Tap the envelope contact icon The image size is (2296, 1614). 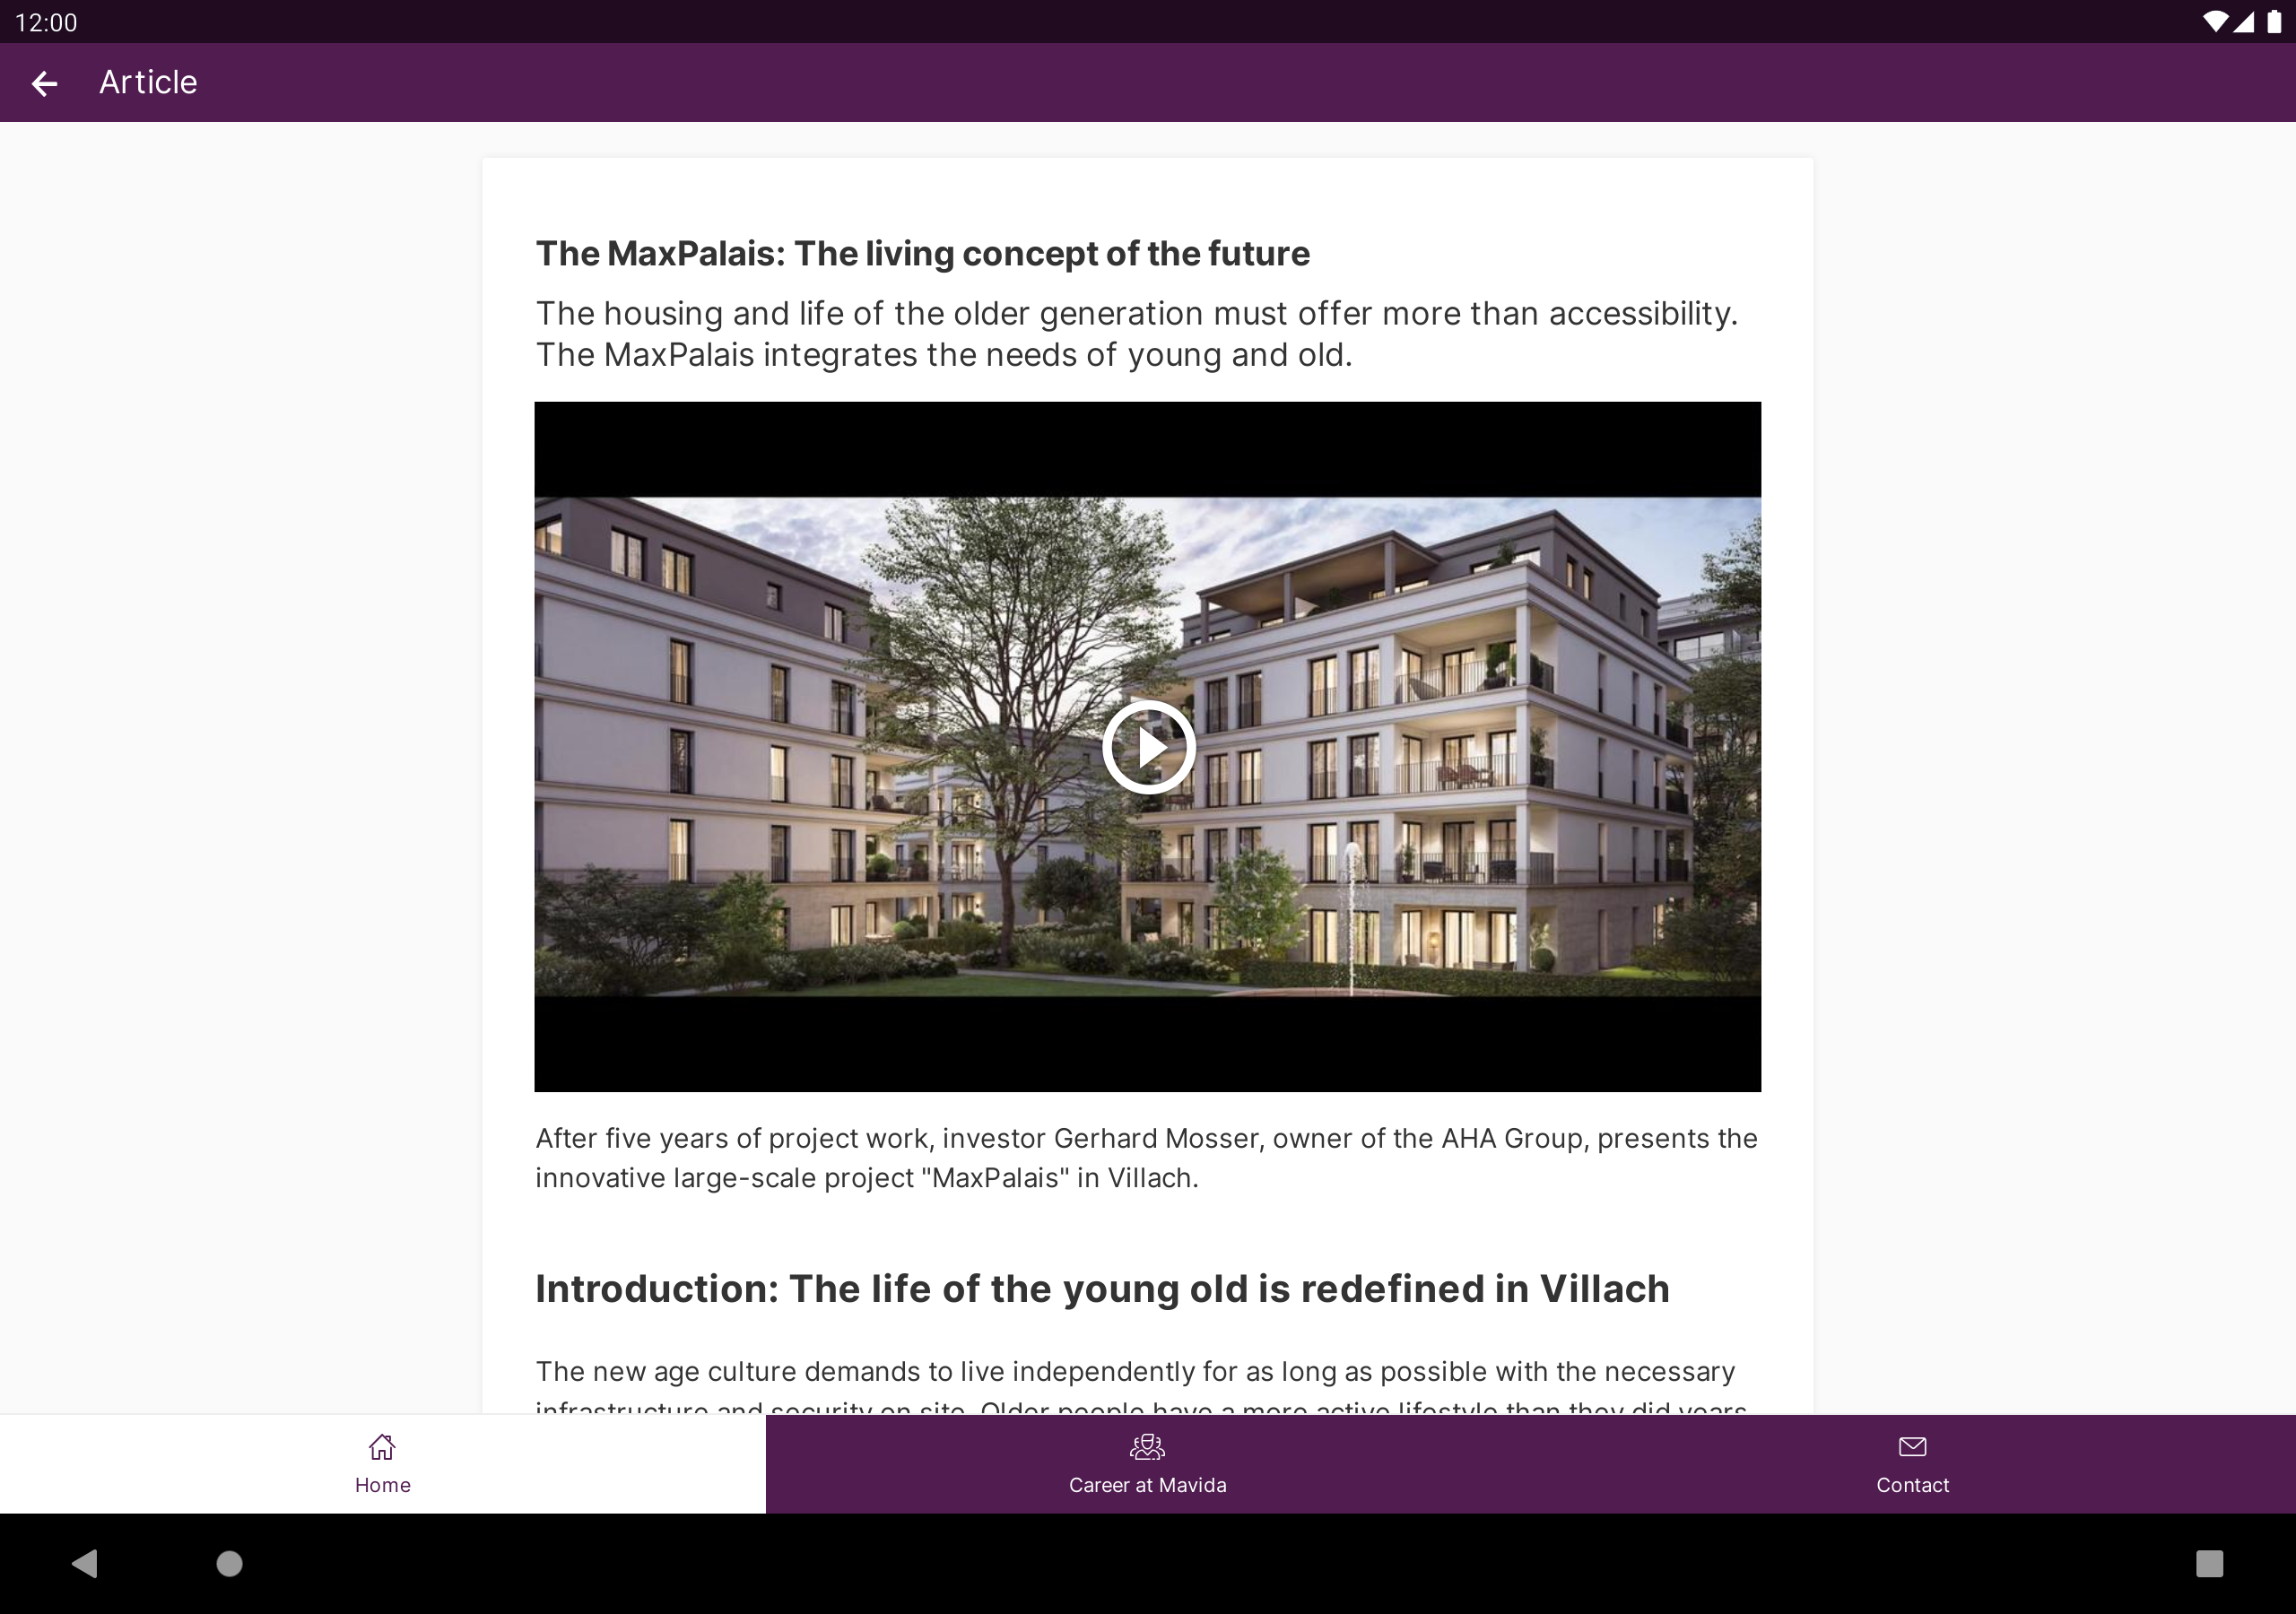tap(1913, 1447)
